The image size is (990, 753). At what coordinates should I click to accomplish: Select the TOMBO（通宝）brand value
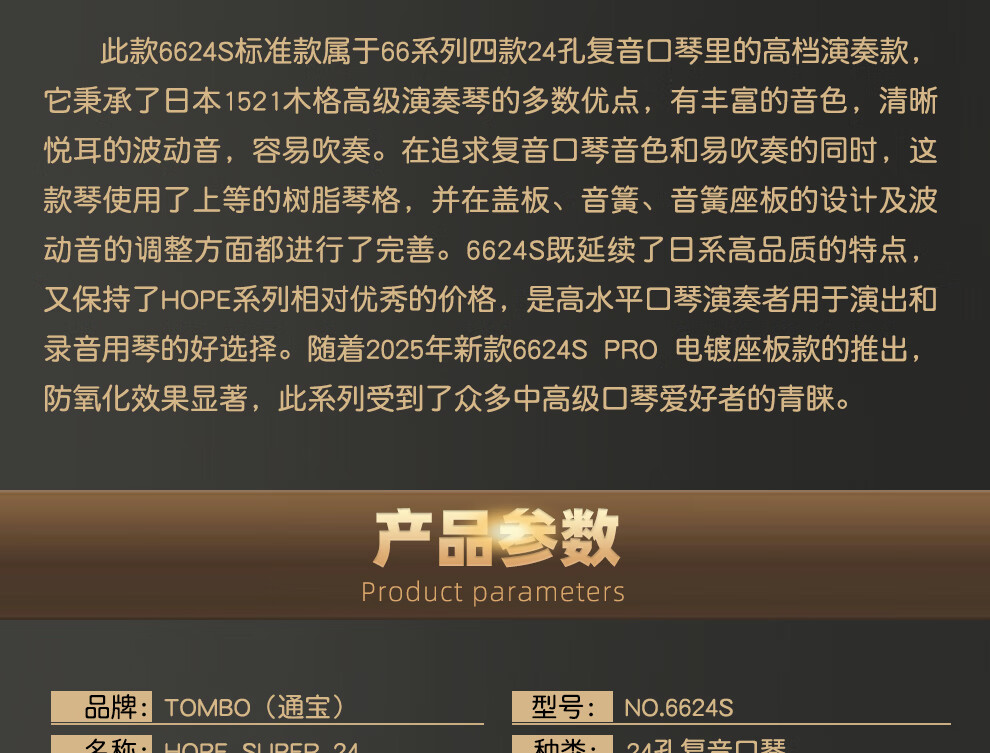click(x=254, y=707)
